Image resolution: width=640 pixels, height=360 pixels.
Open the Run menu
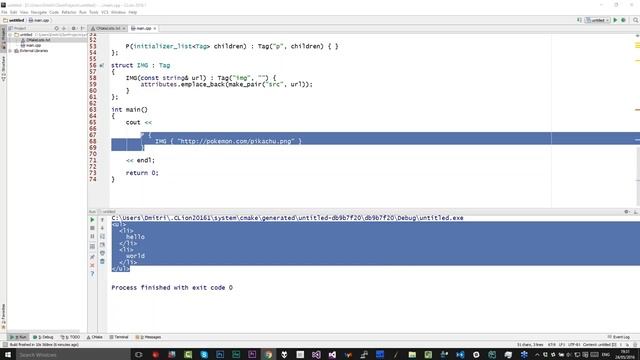(x=83, y=12)
